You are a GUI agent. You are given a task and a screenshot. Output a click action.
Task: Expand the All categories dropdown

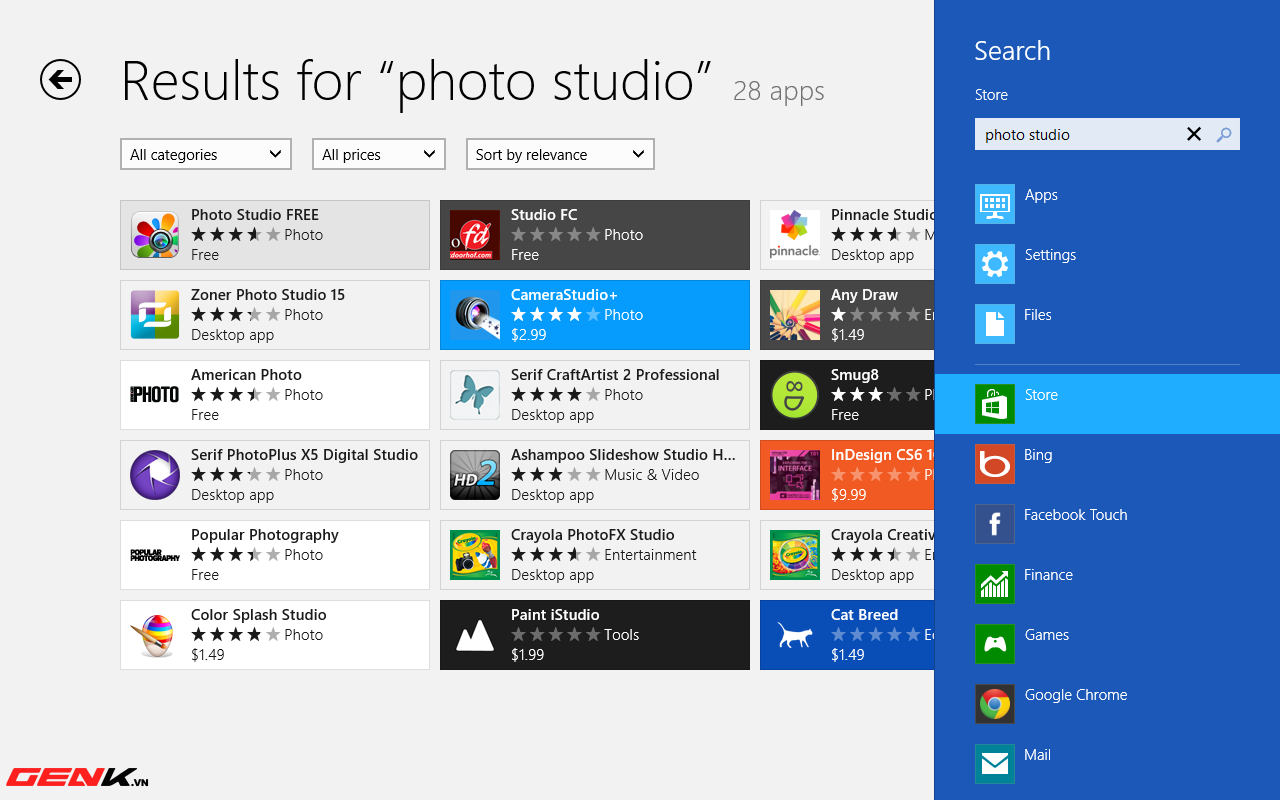[206, 154]
